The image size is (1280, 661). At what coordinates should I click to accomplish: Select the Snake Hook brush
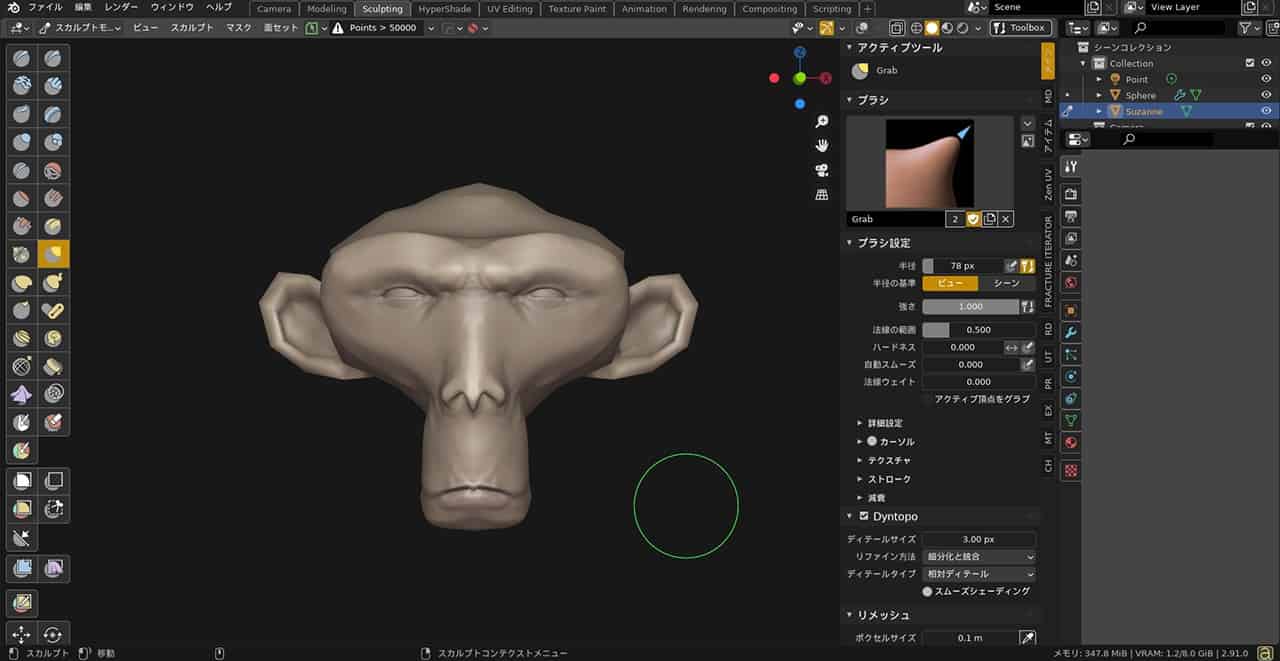(53, 282)
